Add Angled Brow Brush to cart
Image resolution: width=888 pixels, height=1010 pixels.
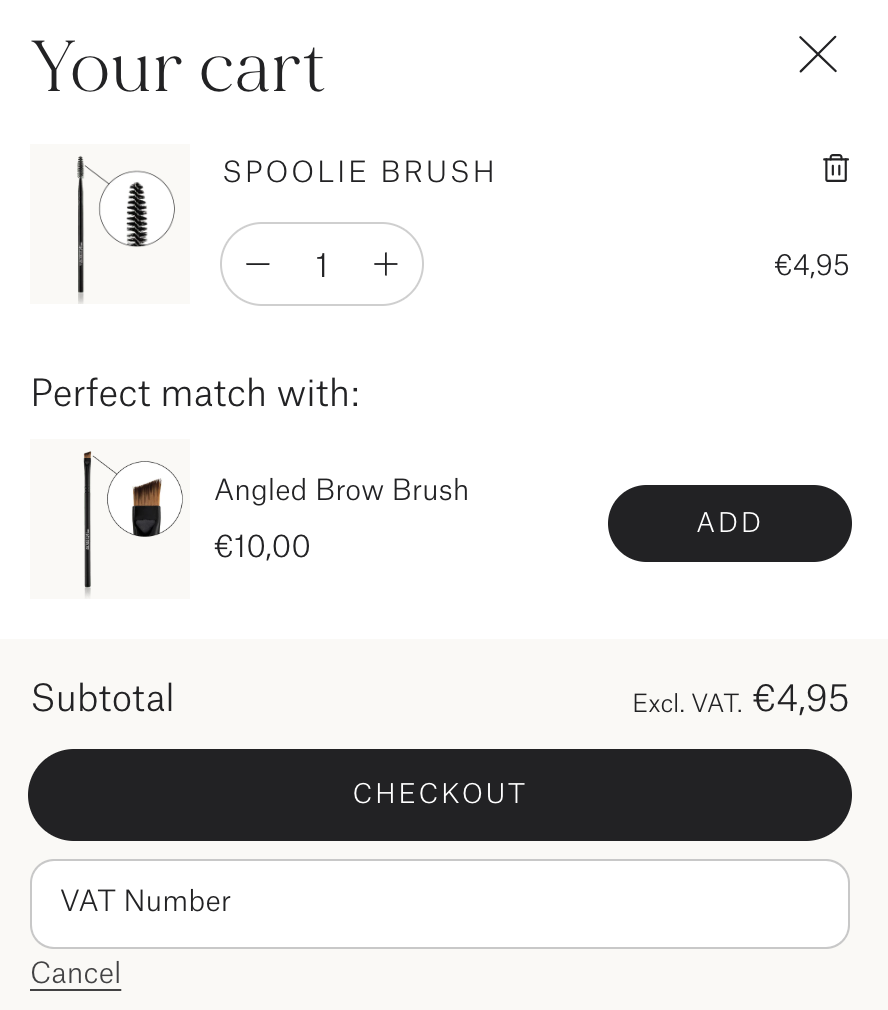click(x=729, y=523)
